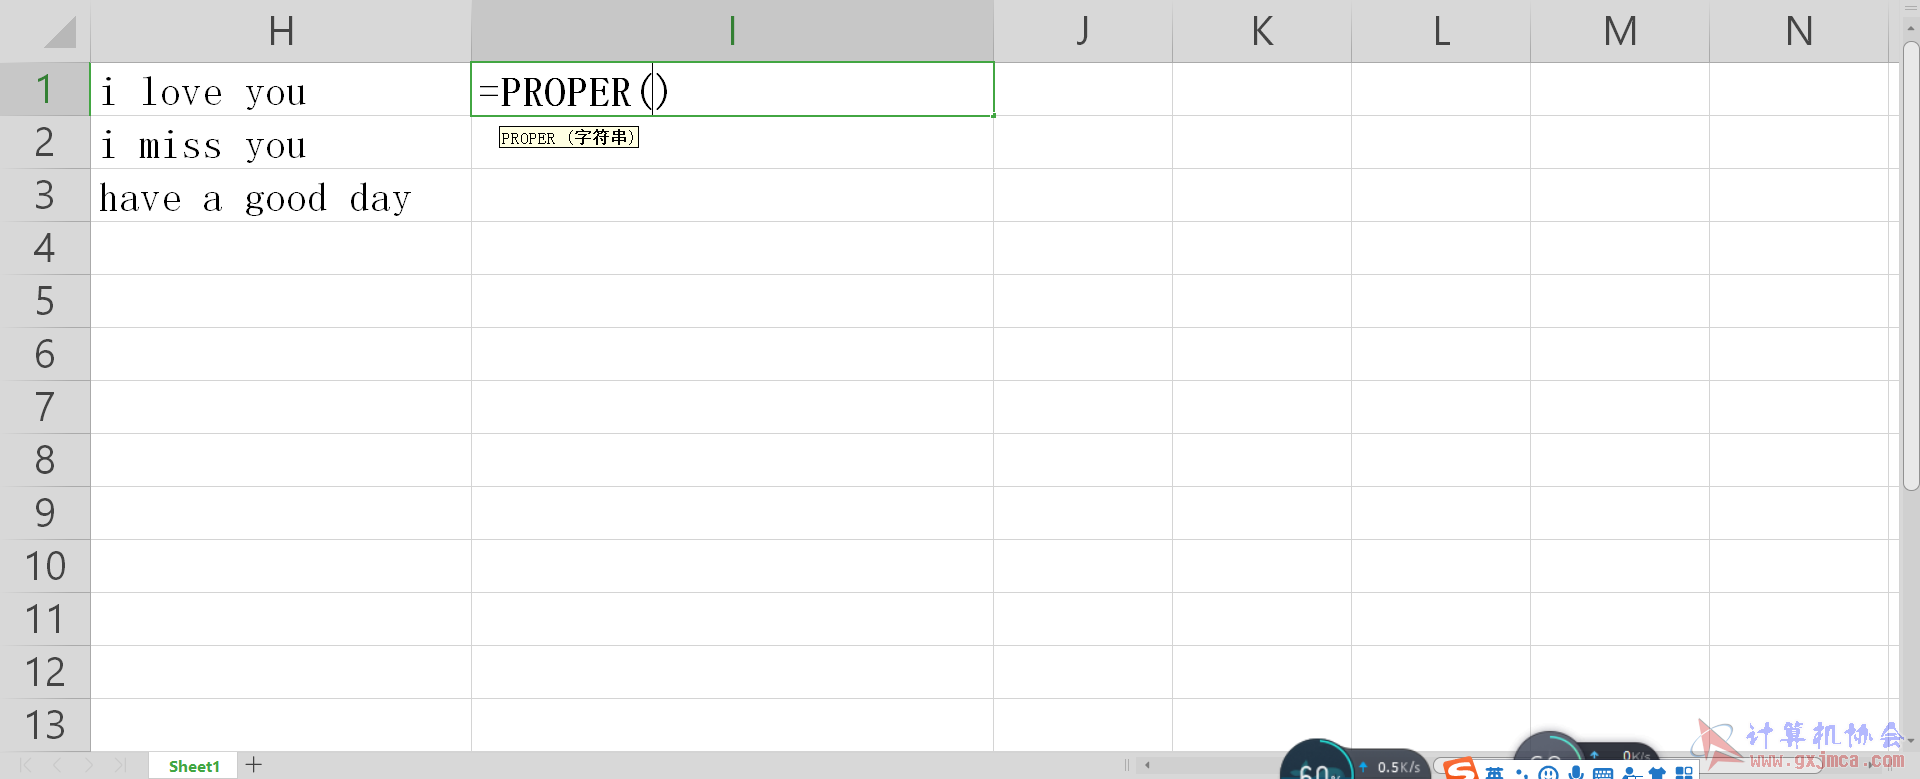The image size is (1920, 779).
Task: Select row 10 header
Action: click(x=45, y=566)
